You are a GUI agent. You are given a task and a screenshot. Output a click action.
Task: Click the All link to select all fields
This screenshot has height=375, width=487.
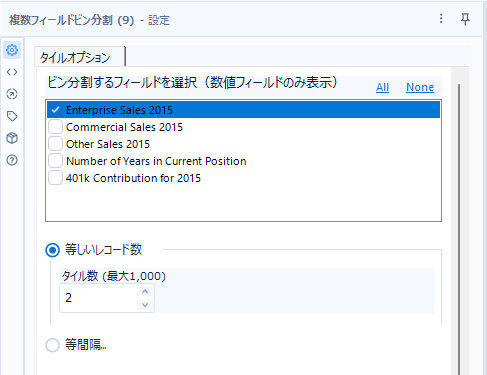[382, 87]
